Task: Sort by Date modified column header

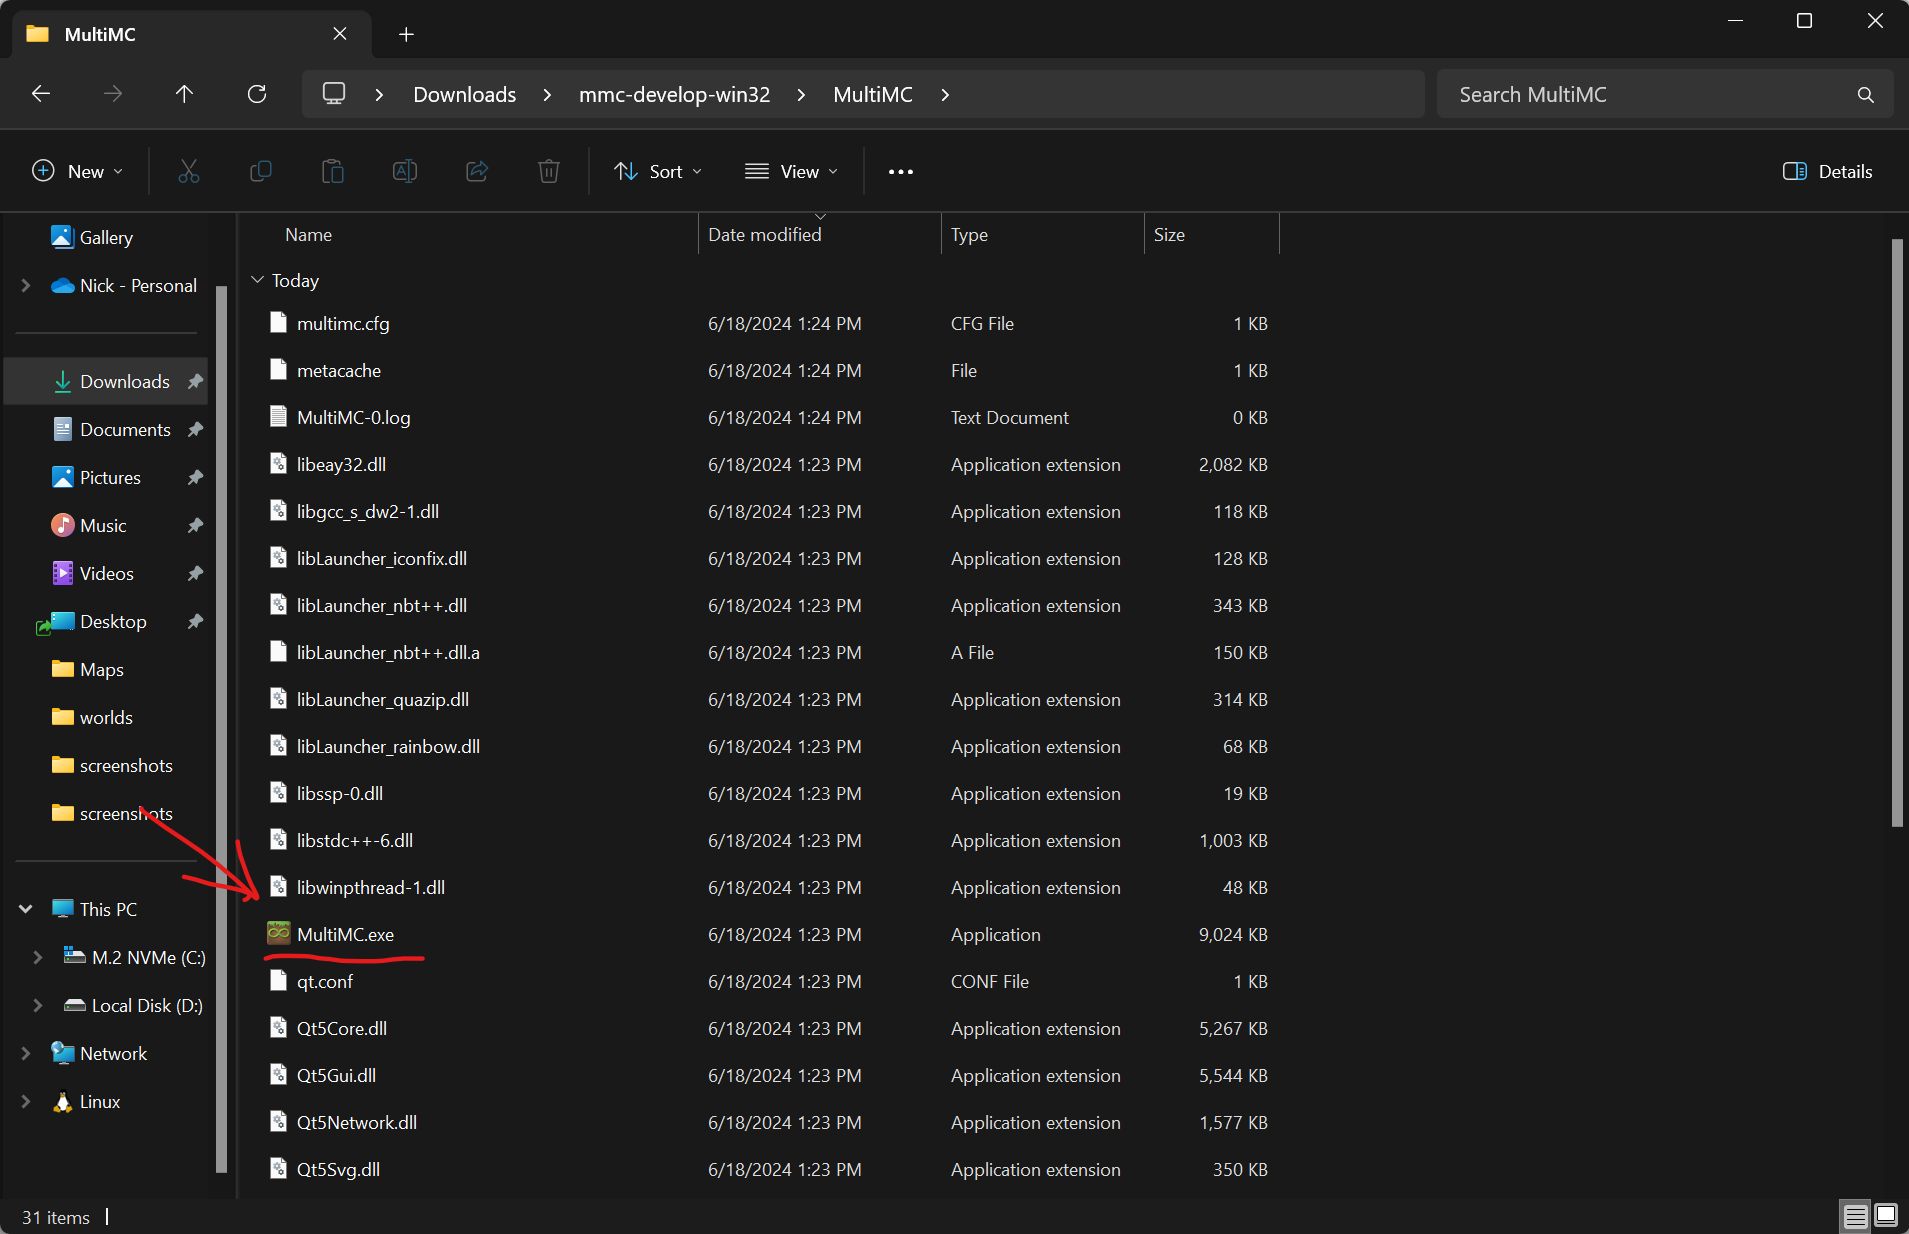Action: coord(764,235)
